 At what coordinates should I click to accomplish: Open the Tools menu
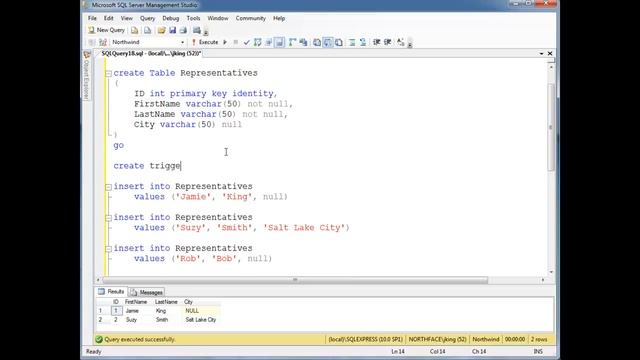click(193, 18)
